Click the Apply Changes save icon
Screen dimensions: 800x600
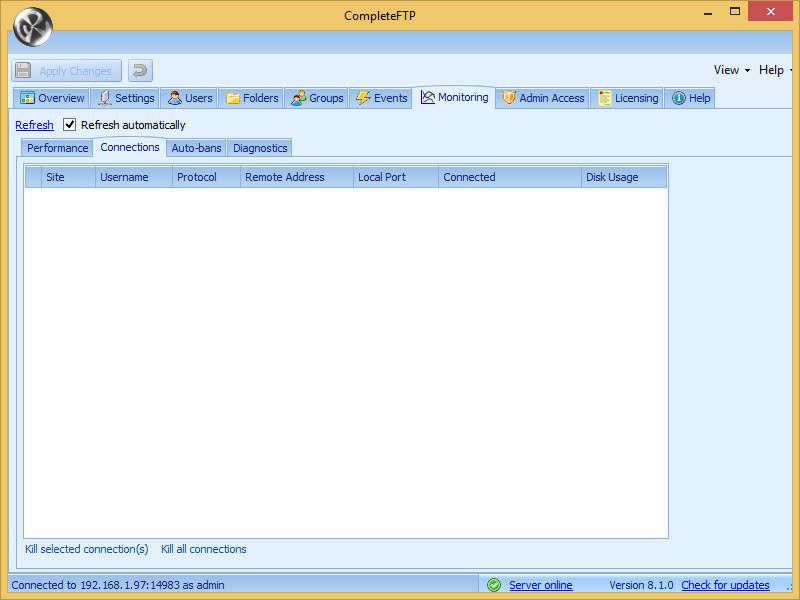coord(23,70)
